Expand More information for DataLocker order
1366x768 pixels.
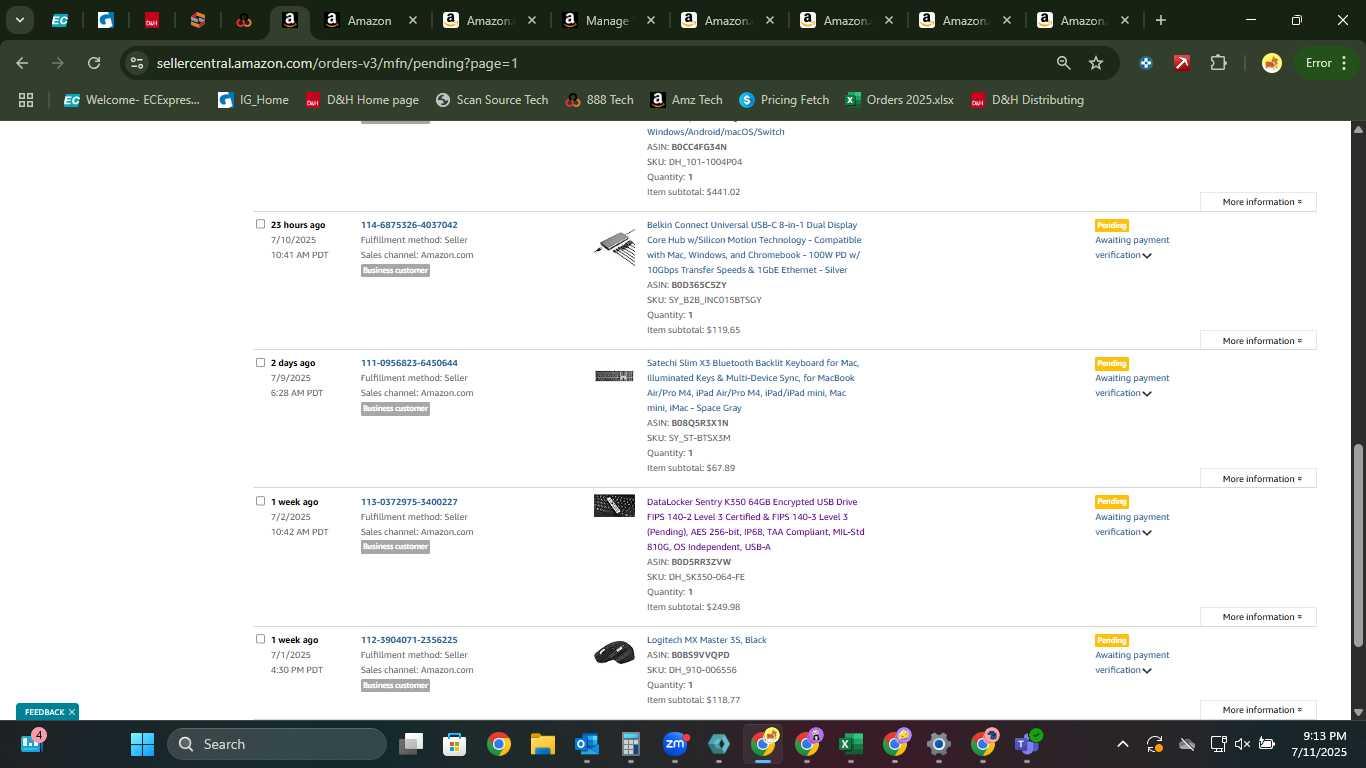click(x=1258, y=617)
